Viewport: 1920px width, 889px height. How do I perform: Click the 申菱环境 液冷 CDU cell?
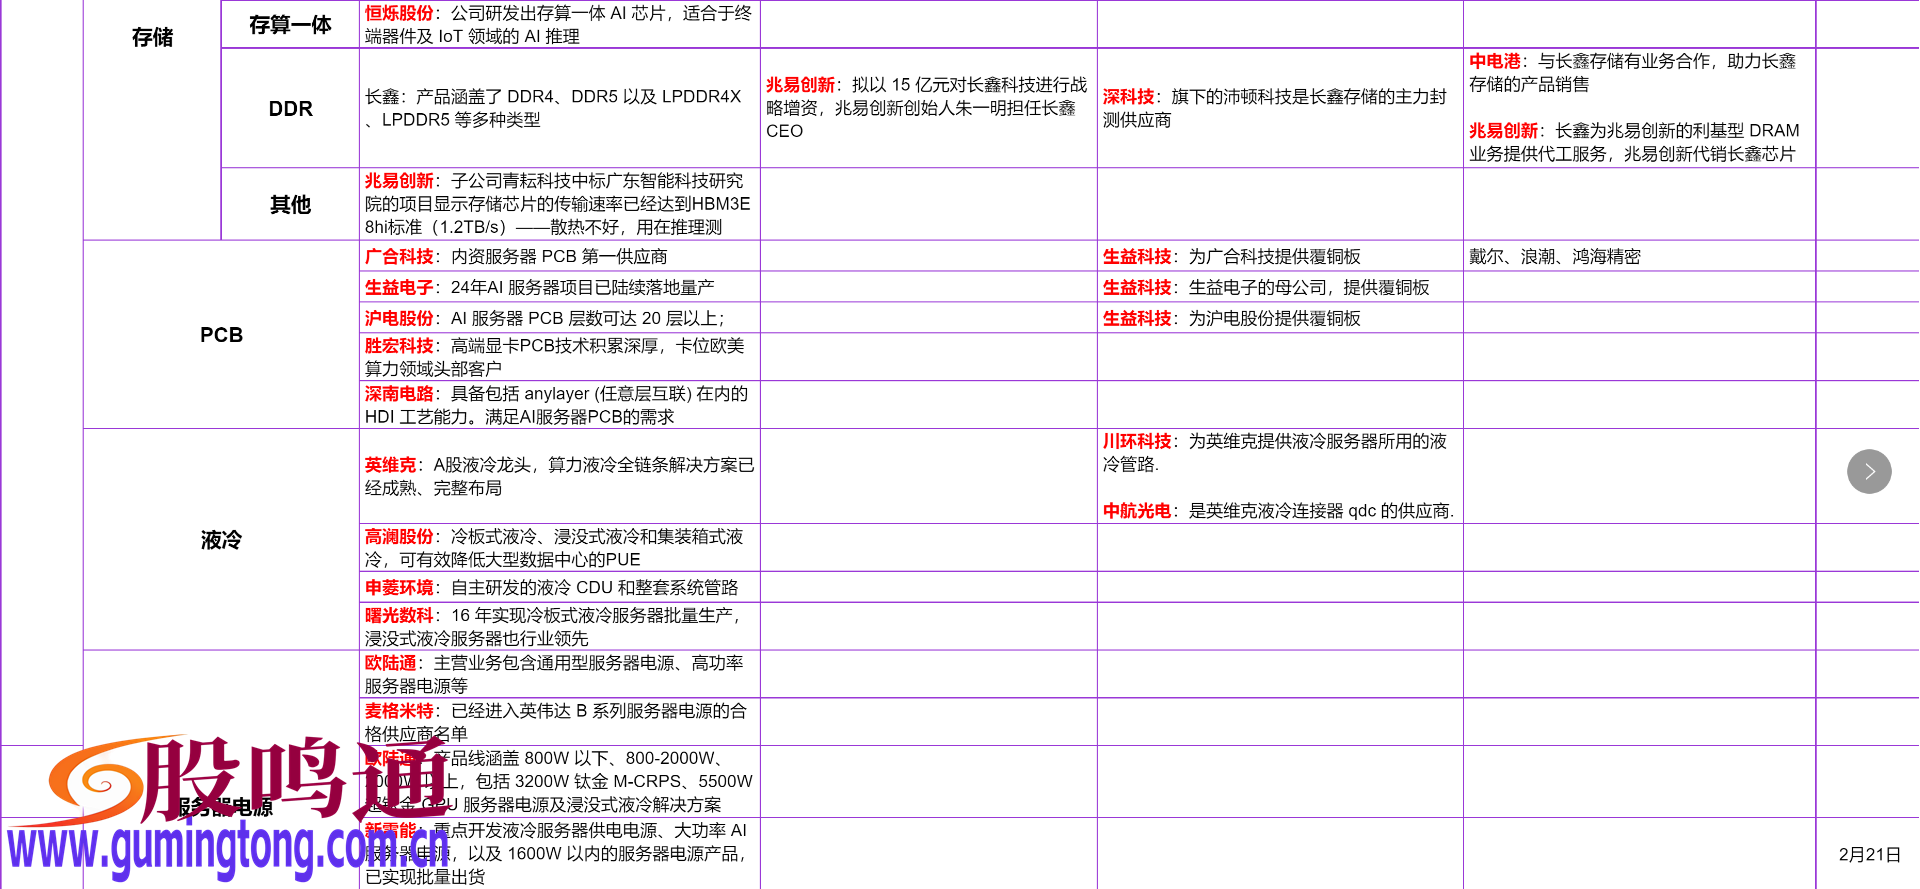point(560,587)
